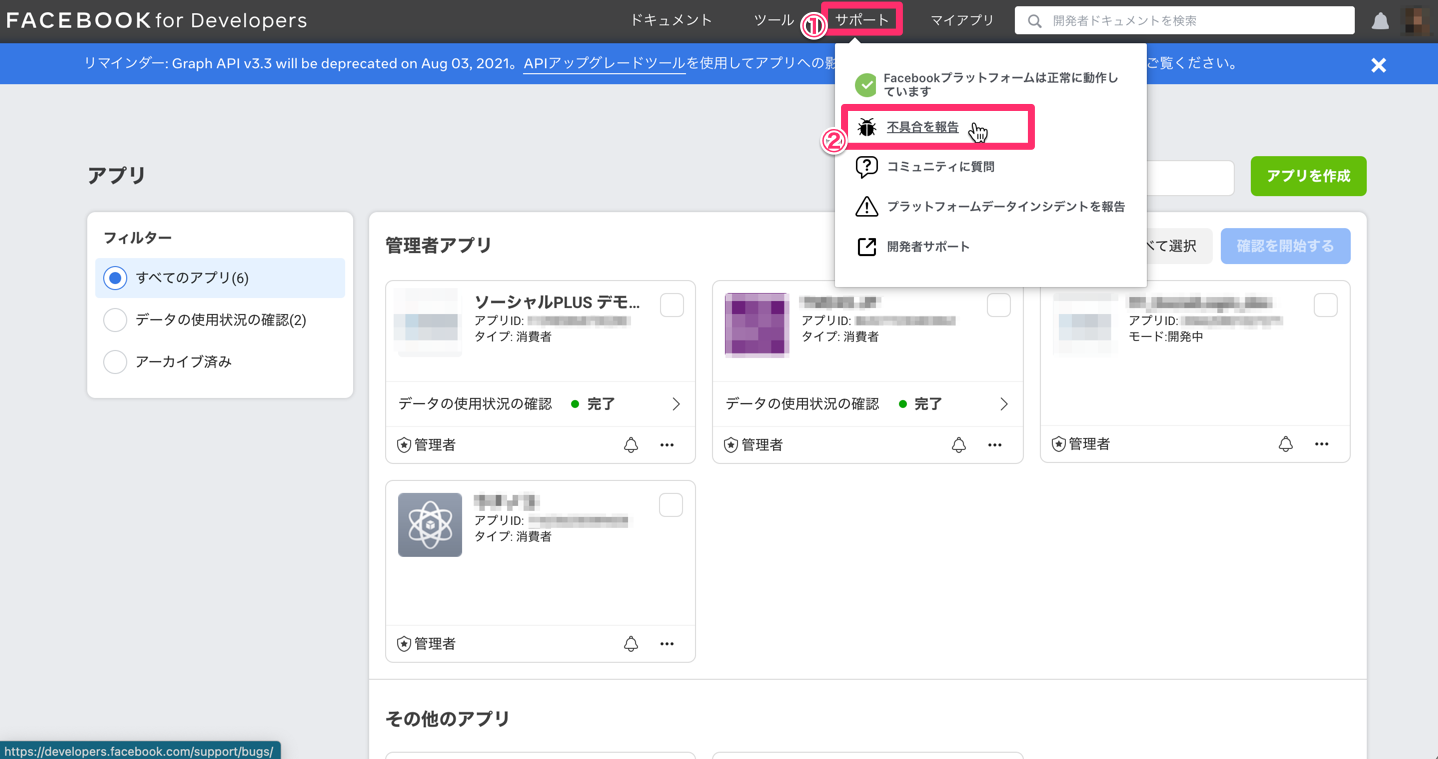Click the purple pixelated app thumbnail
The width and height of the screenshot is (1438, 759).
[757, 325]
